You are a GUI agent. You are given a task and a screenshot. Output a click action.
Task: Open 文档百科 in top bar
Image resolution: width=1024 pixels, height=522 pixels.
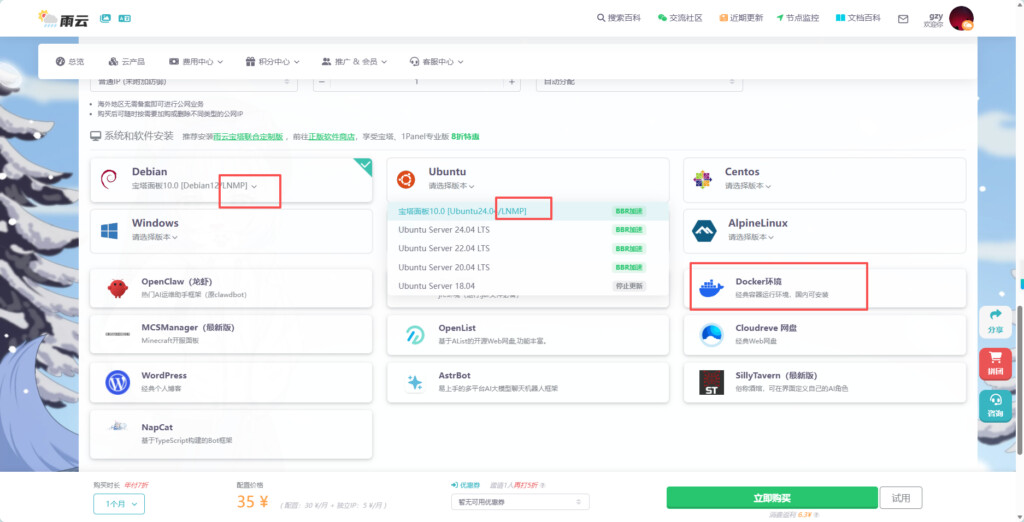(858, 18)
